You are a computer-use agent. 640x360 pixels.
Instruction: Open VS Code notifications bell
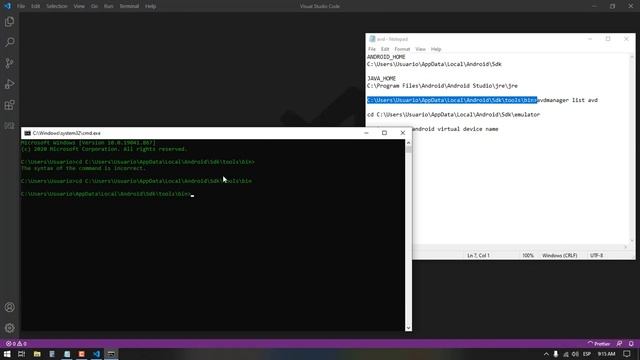631,344
